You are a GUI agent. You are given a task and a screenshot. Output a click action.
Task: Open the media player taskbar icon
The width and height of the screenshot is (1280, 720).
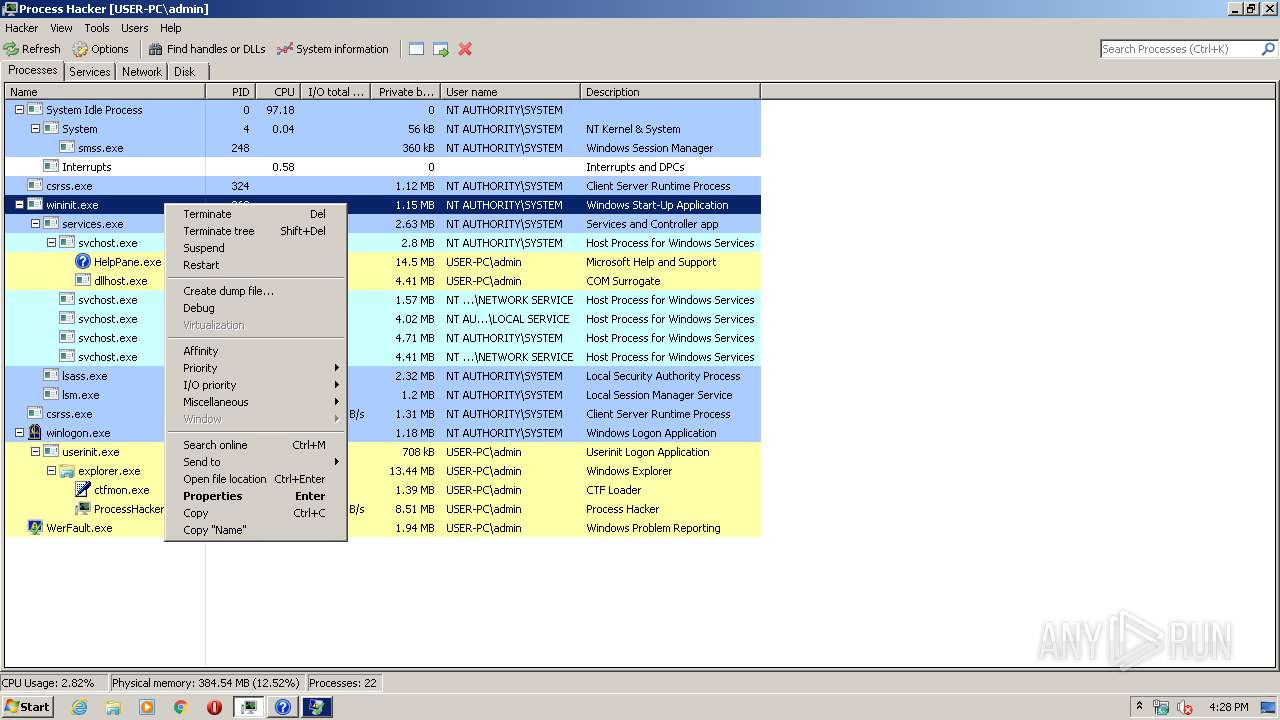click(147, 707)
